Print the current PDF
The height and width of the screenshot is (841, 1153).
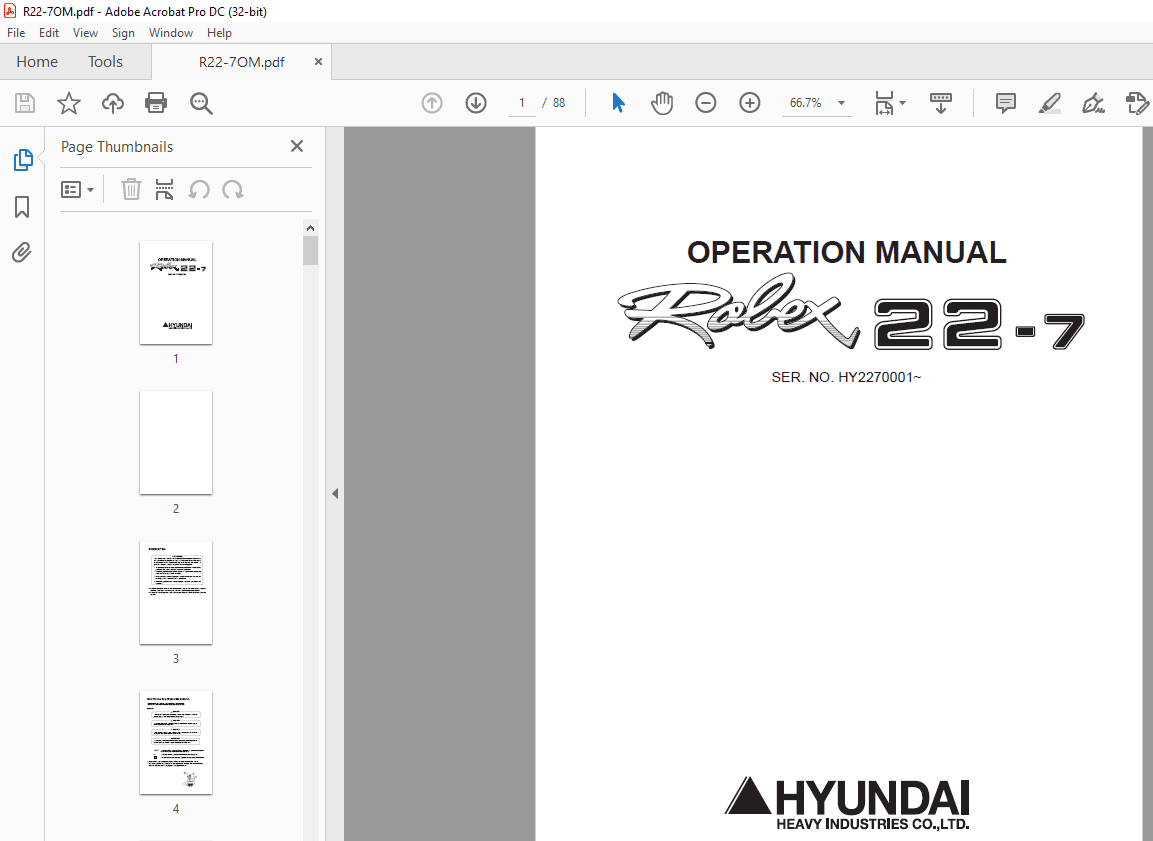(x=156, y=102)
